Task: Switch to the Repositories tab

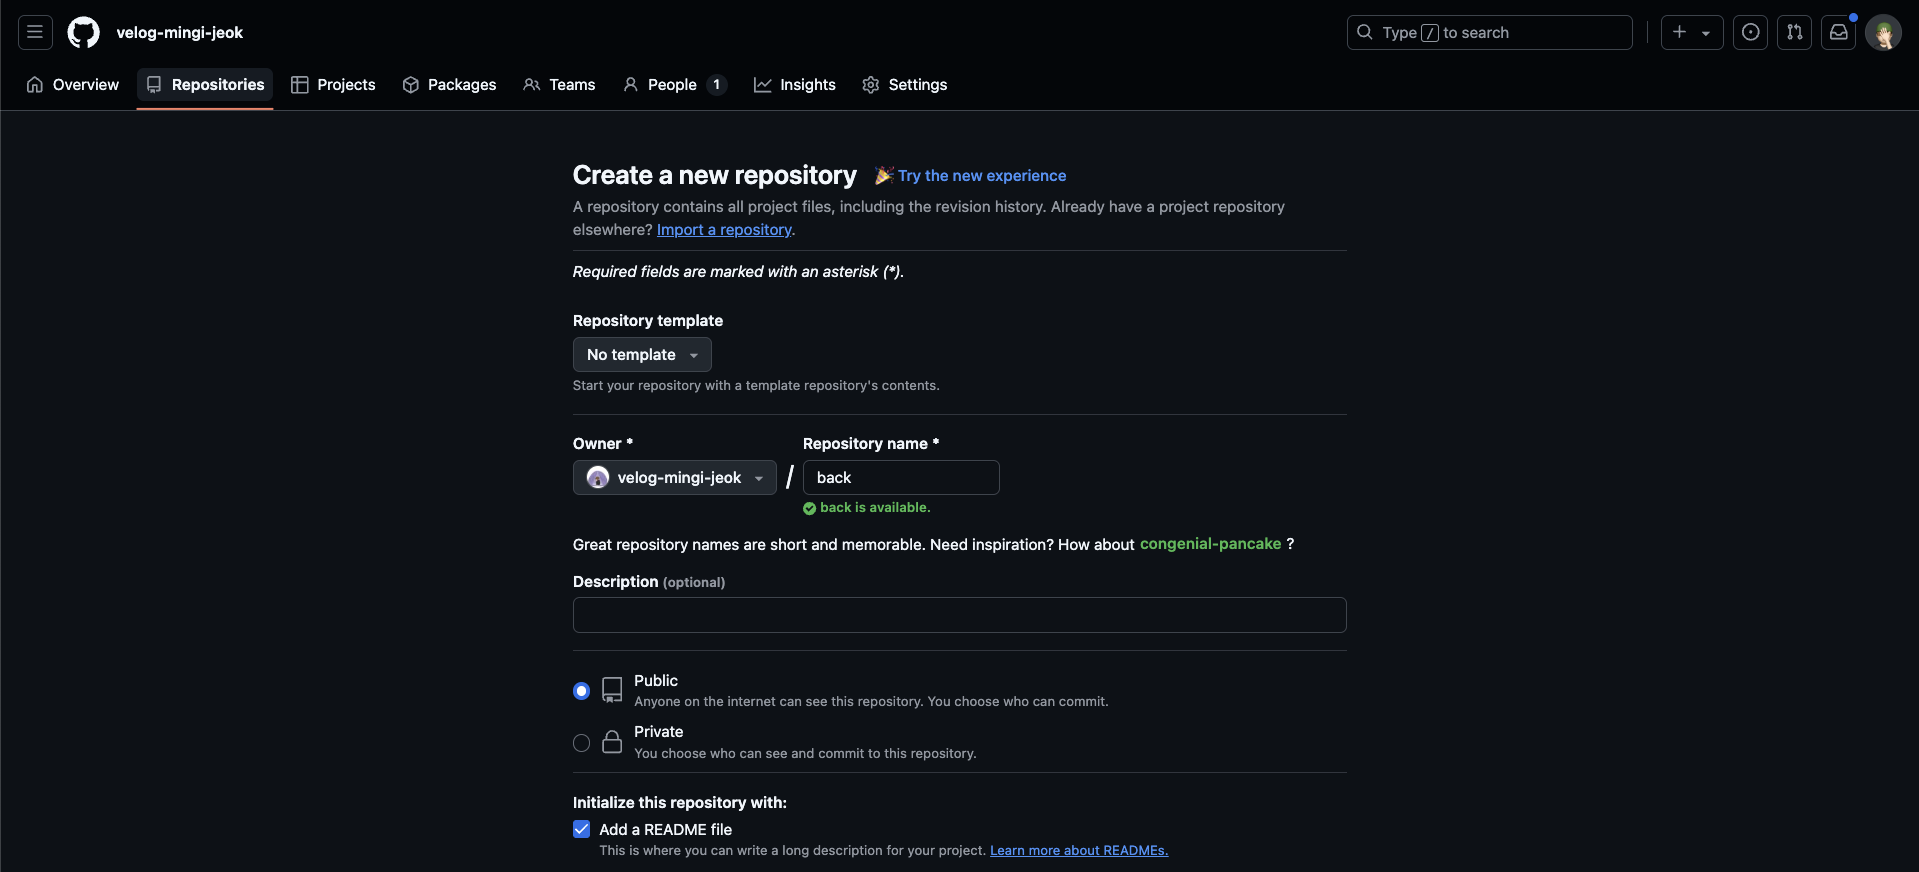Action: 205,85
